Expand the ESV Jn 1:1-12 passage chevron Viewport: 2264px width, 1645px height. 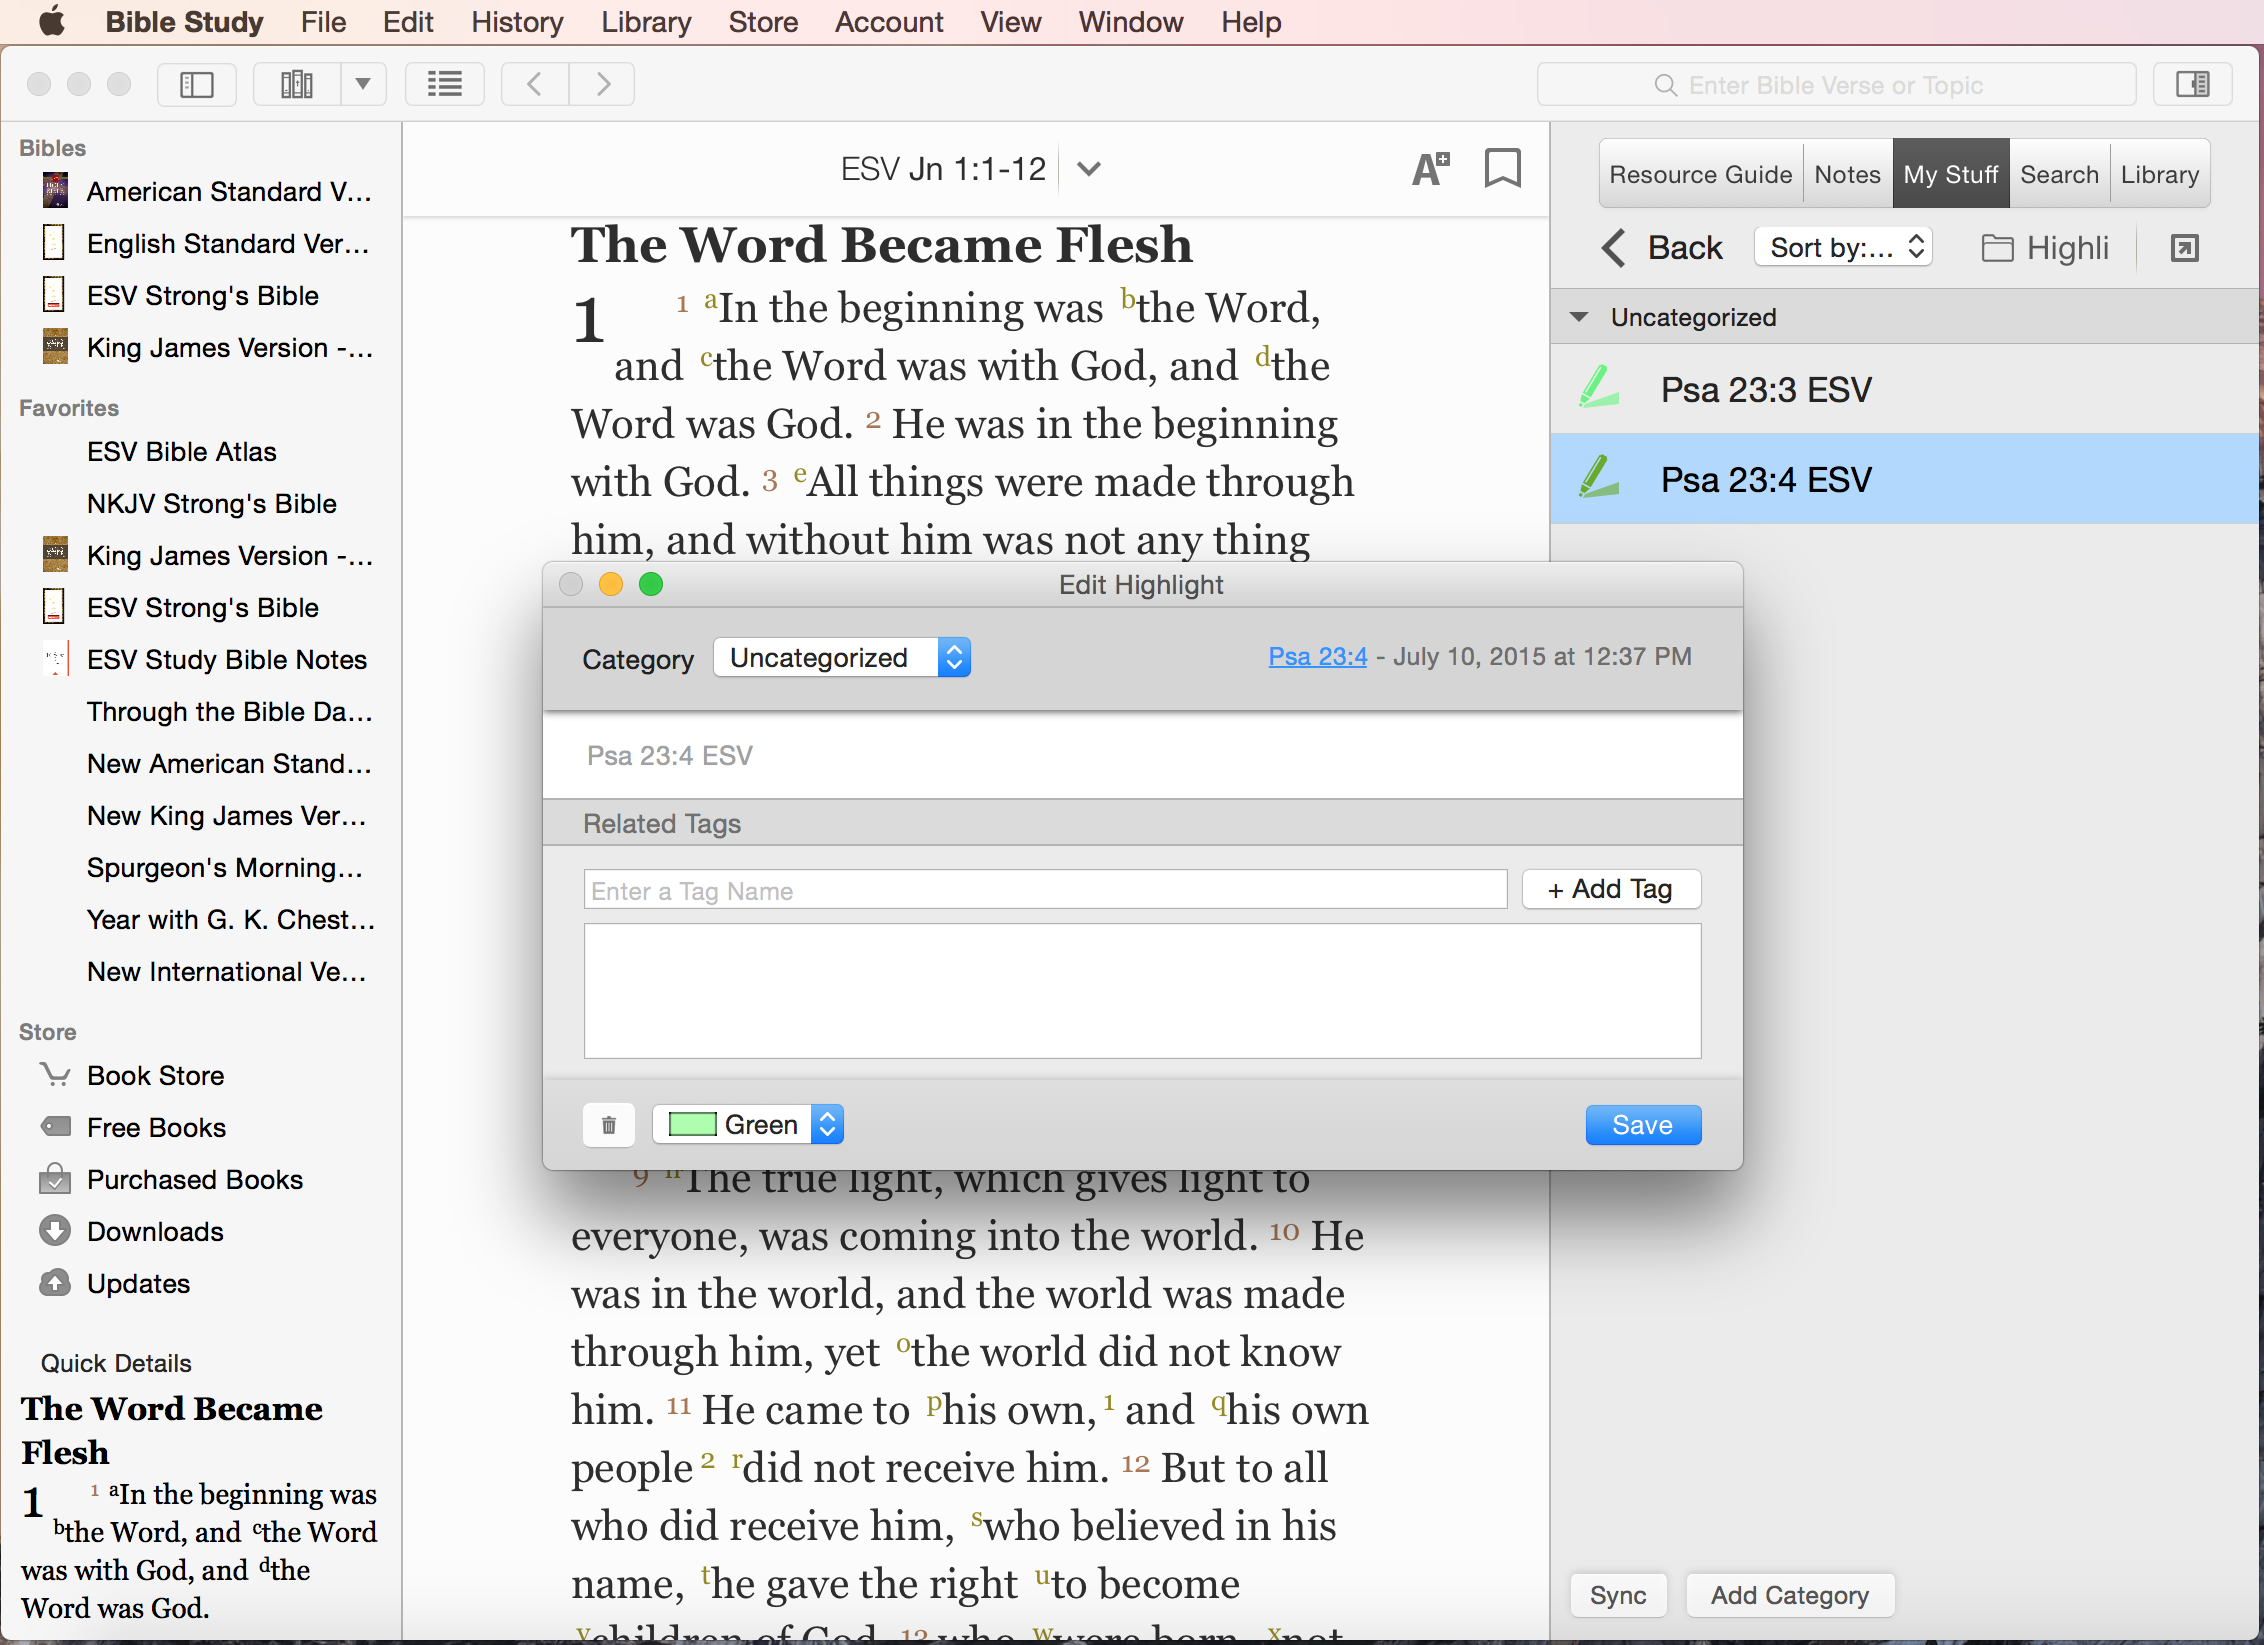pos(1090,169)
